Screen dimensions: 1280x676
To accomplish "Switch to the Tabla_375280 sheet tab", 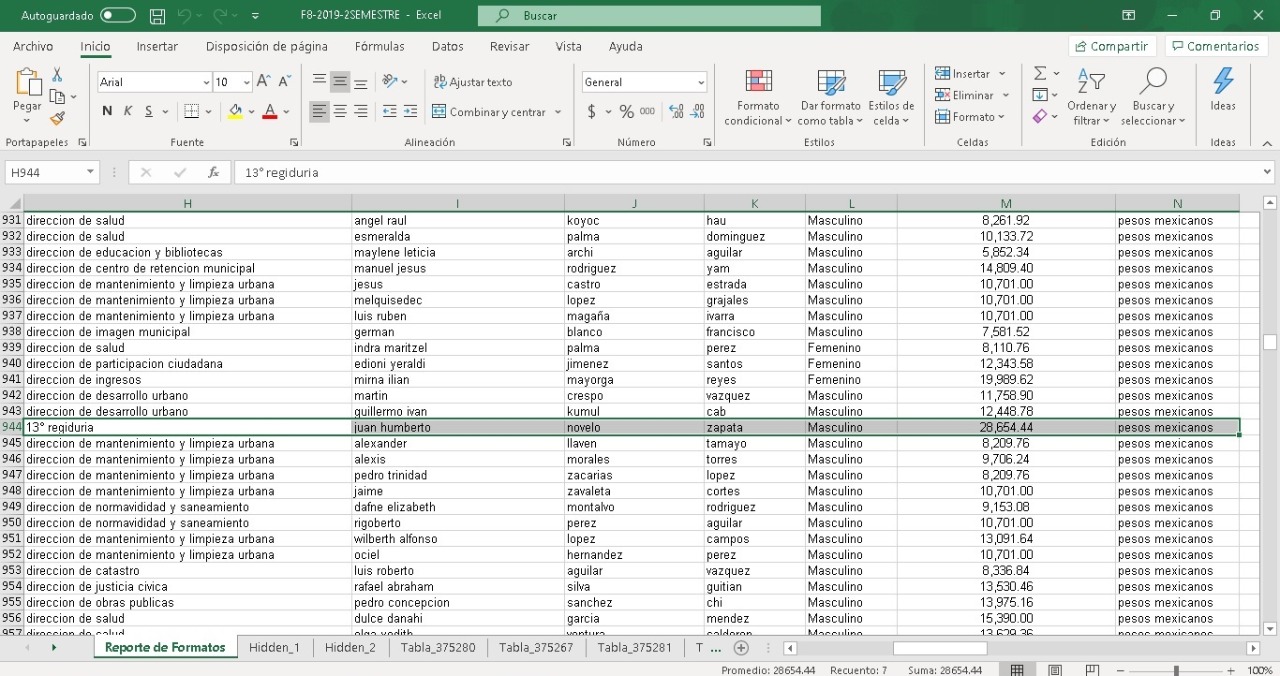I will 438,648.
